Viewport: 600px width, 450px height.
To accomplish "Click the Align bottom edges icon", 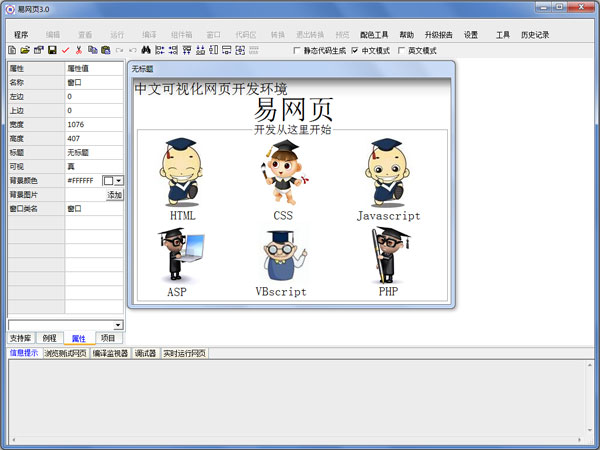I will pyautogui.click(x=201, y=50).
